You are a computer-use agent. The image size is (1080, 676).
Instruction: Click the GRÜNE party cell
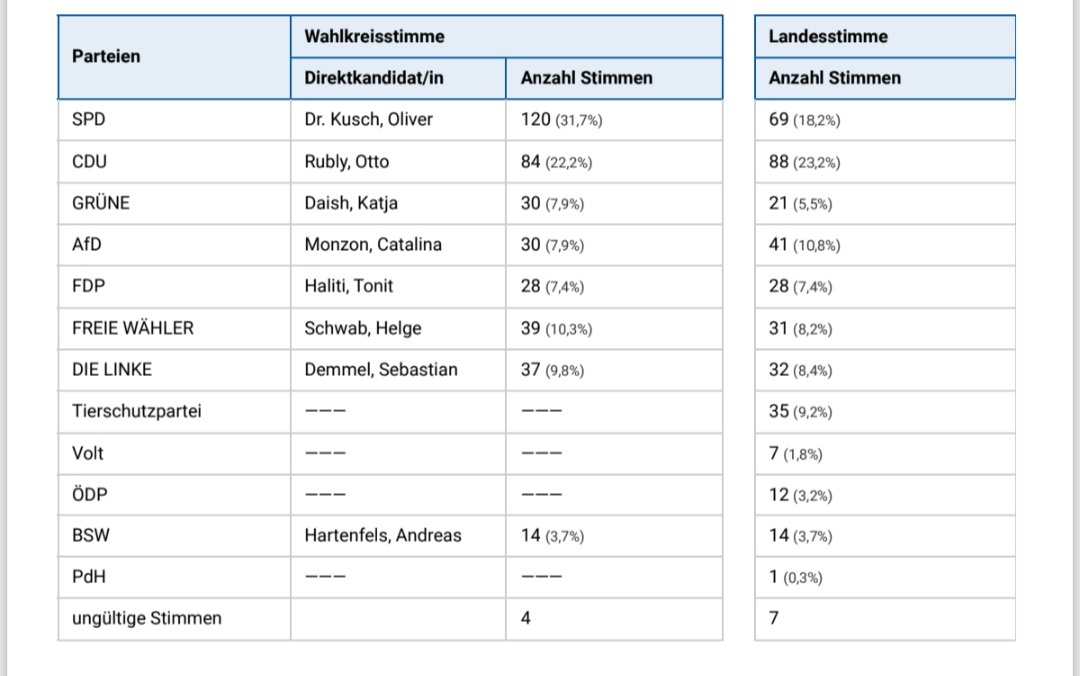(x=101, y=203)
